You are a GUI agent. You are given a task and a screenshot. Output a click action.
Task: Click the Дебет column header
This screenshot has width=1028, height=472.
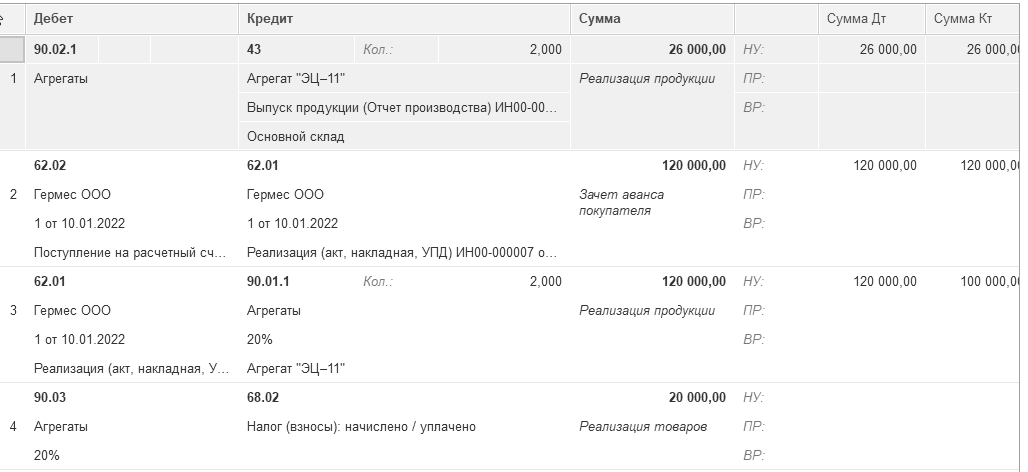tap(54, 19)
